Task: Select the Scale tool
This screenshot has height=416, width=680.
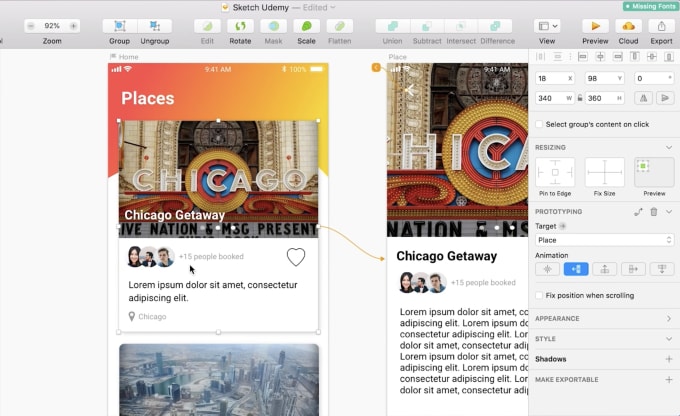Action: pos(306,26)
